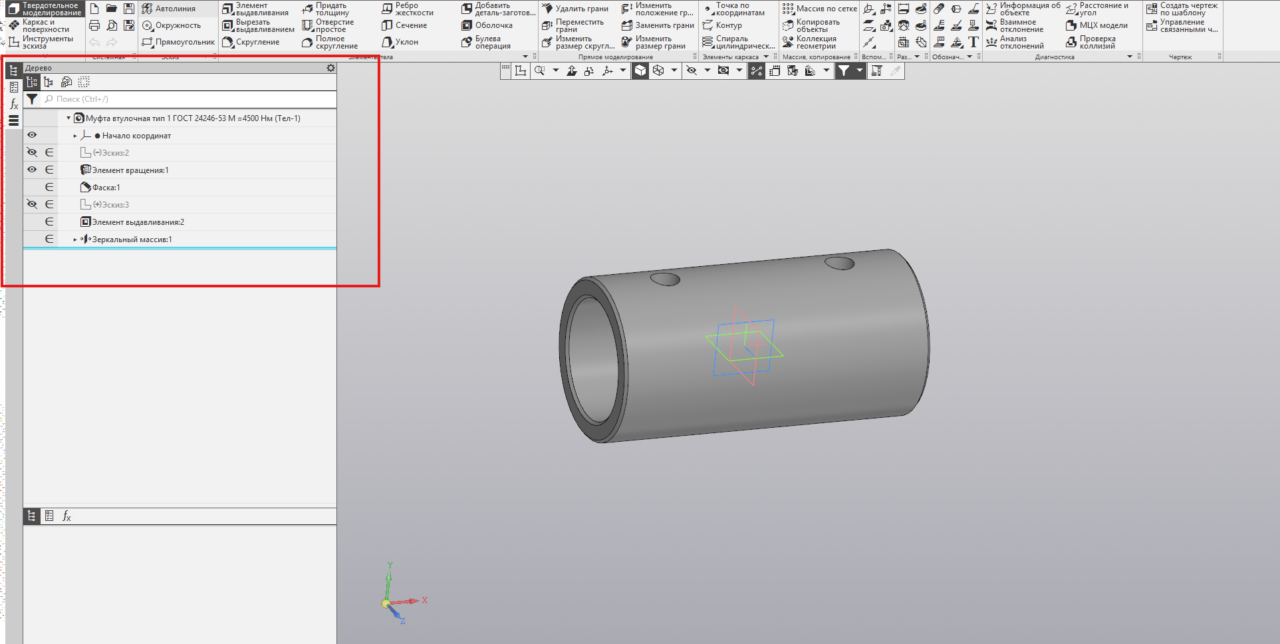Collapse the Муфта втулочная root node
Screen dimensions: 1280x644
tap(68, 118)
